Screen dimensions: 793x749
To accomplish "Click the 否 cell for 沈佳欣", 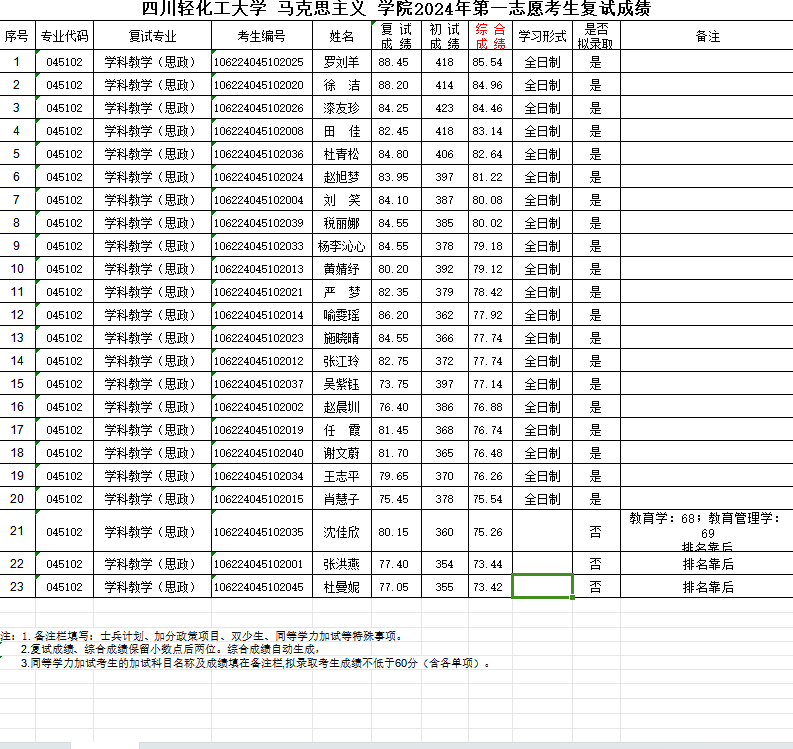I will click(x=596, y=532).
